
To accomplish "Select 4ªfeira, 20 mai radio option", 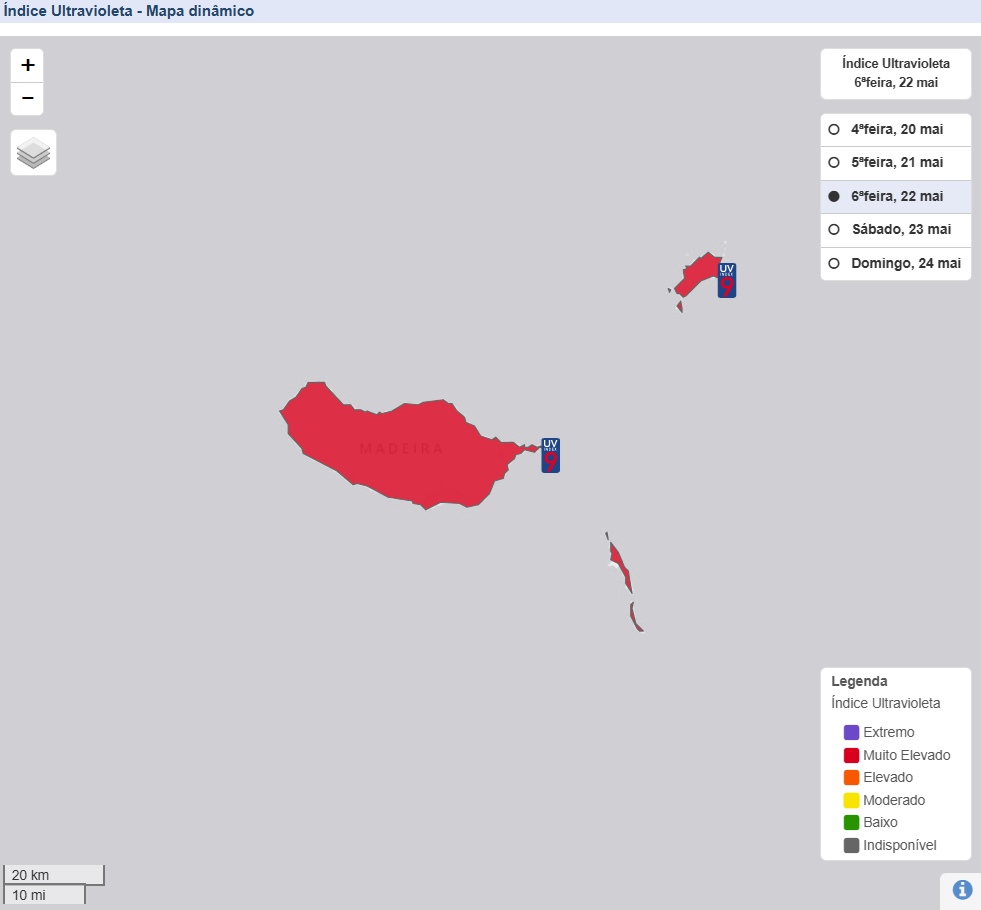I will (896, 129).
